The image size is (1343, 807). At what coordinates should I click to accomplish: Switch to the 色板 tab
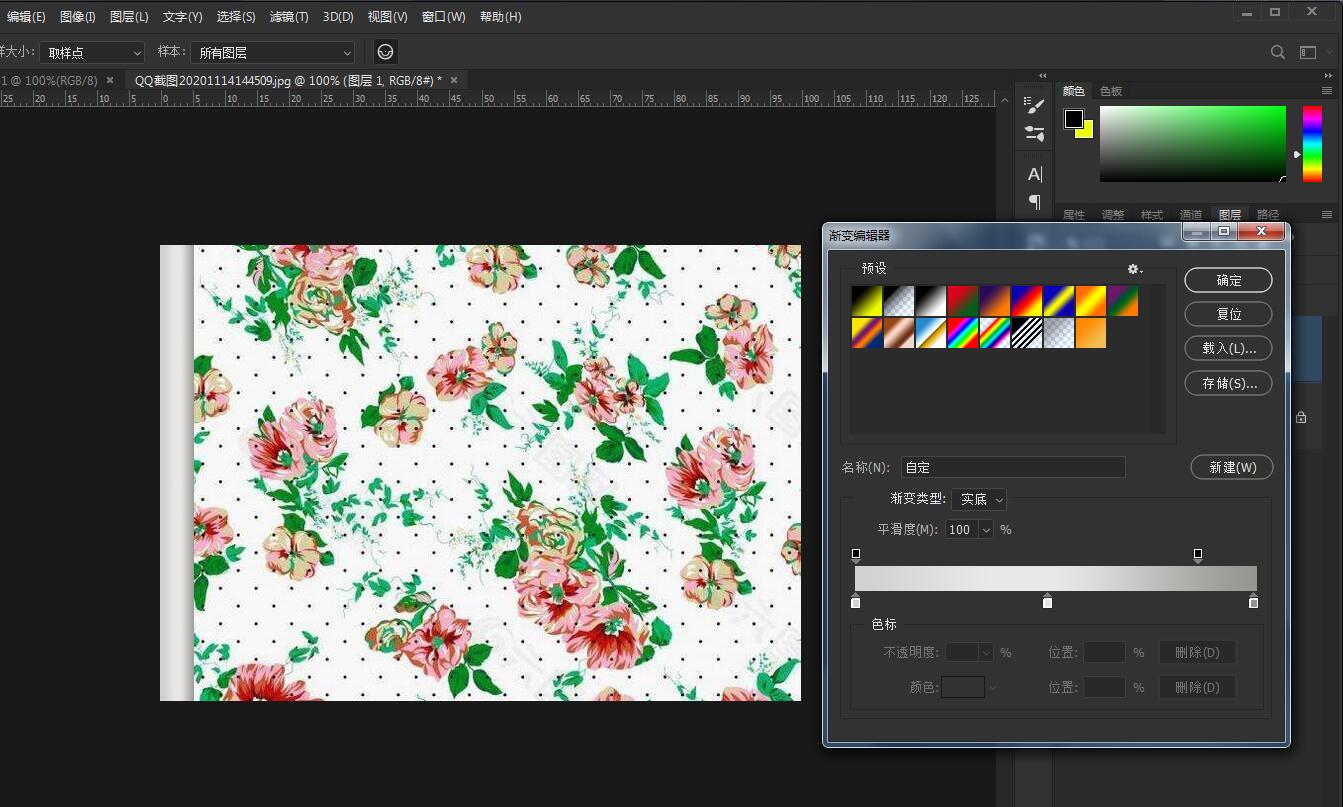click(1111, 91)
